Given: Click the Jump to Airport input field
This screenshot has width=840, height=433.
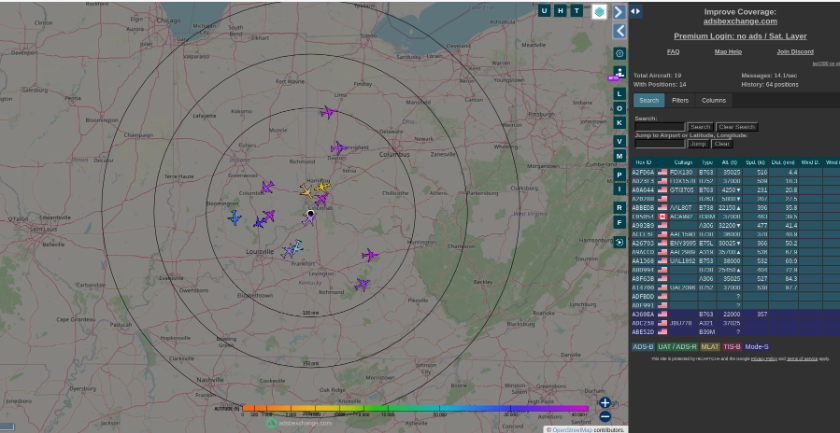Looking at the screenshot, I should coord(660,144).
